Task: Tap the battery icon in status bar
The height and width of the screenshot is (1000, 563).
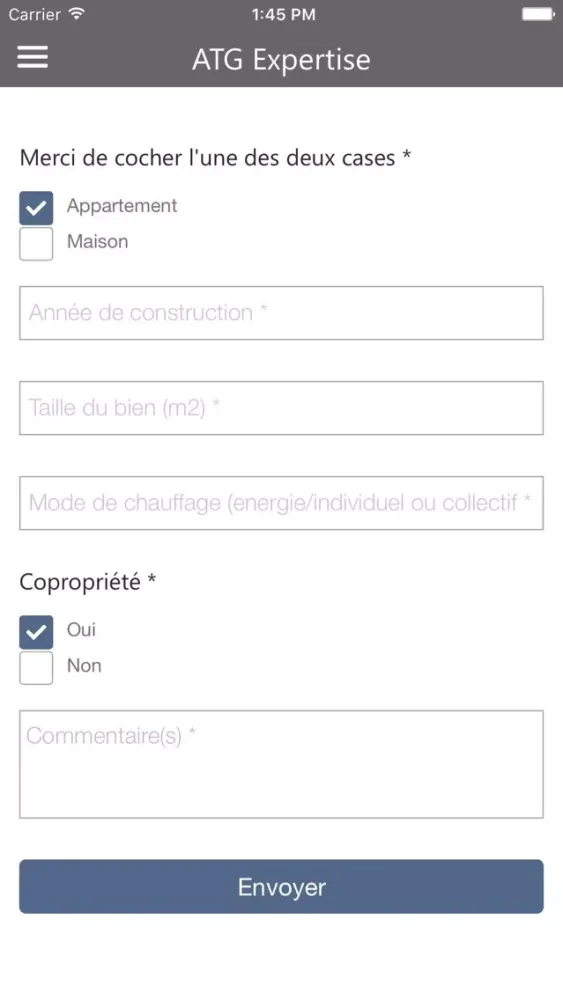Action: [538, 14]
